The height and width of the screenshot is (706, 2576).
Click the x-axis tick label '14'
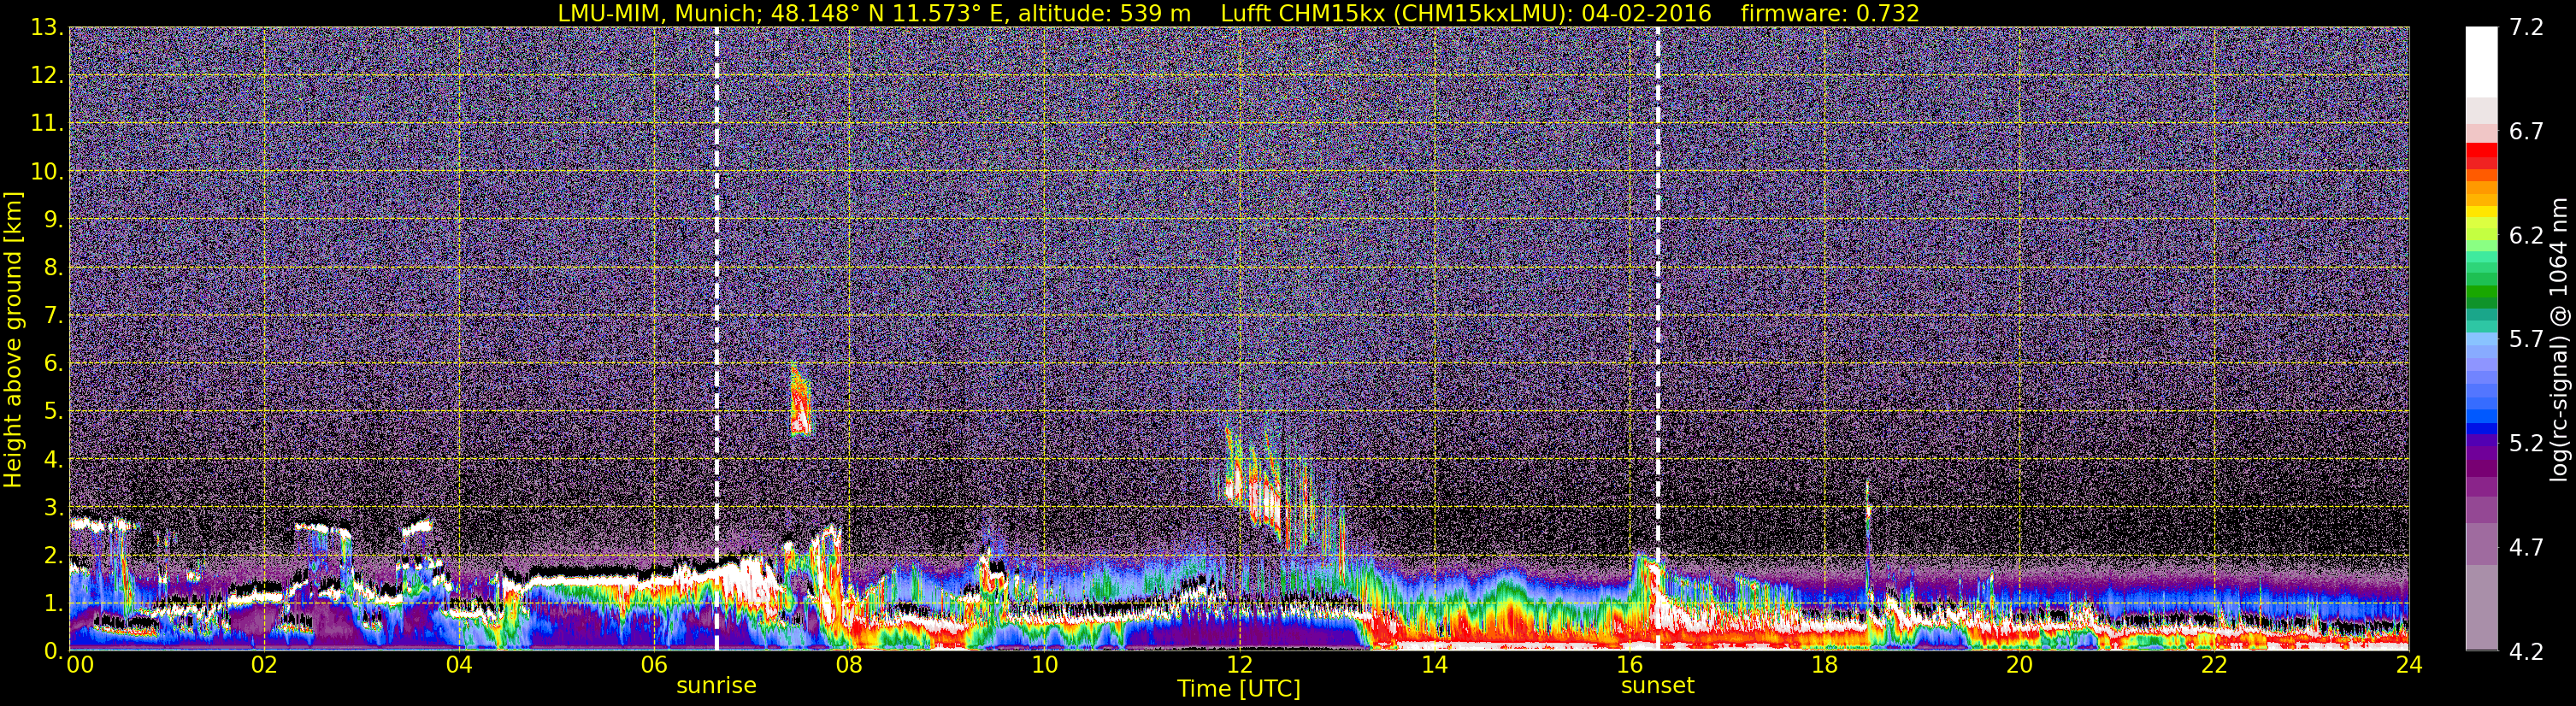pos(1434,666)
